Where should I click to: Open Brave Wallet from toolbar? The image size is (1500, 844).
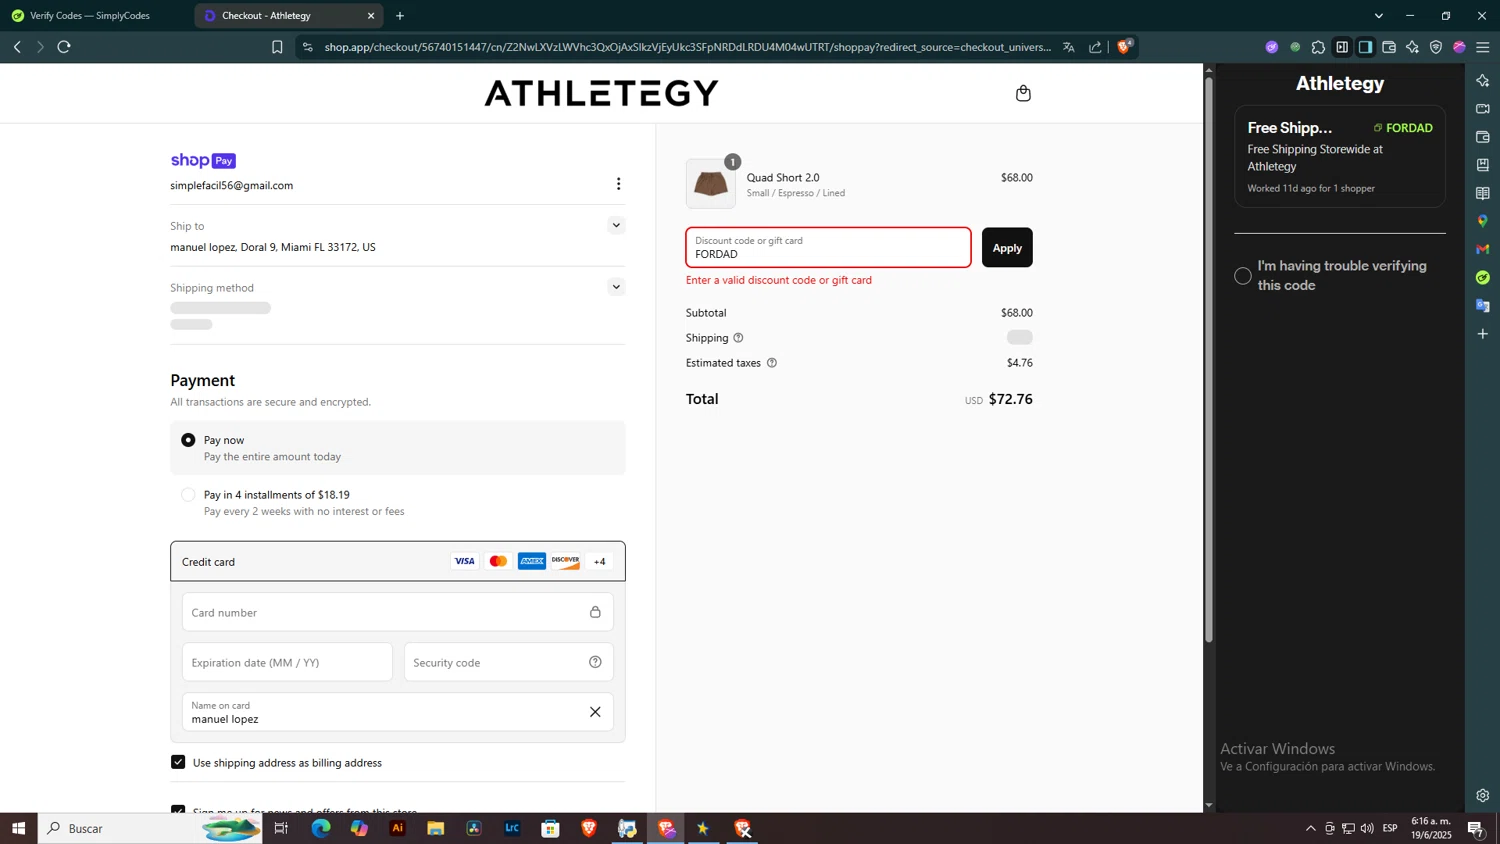(x=1389, y=47)
